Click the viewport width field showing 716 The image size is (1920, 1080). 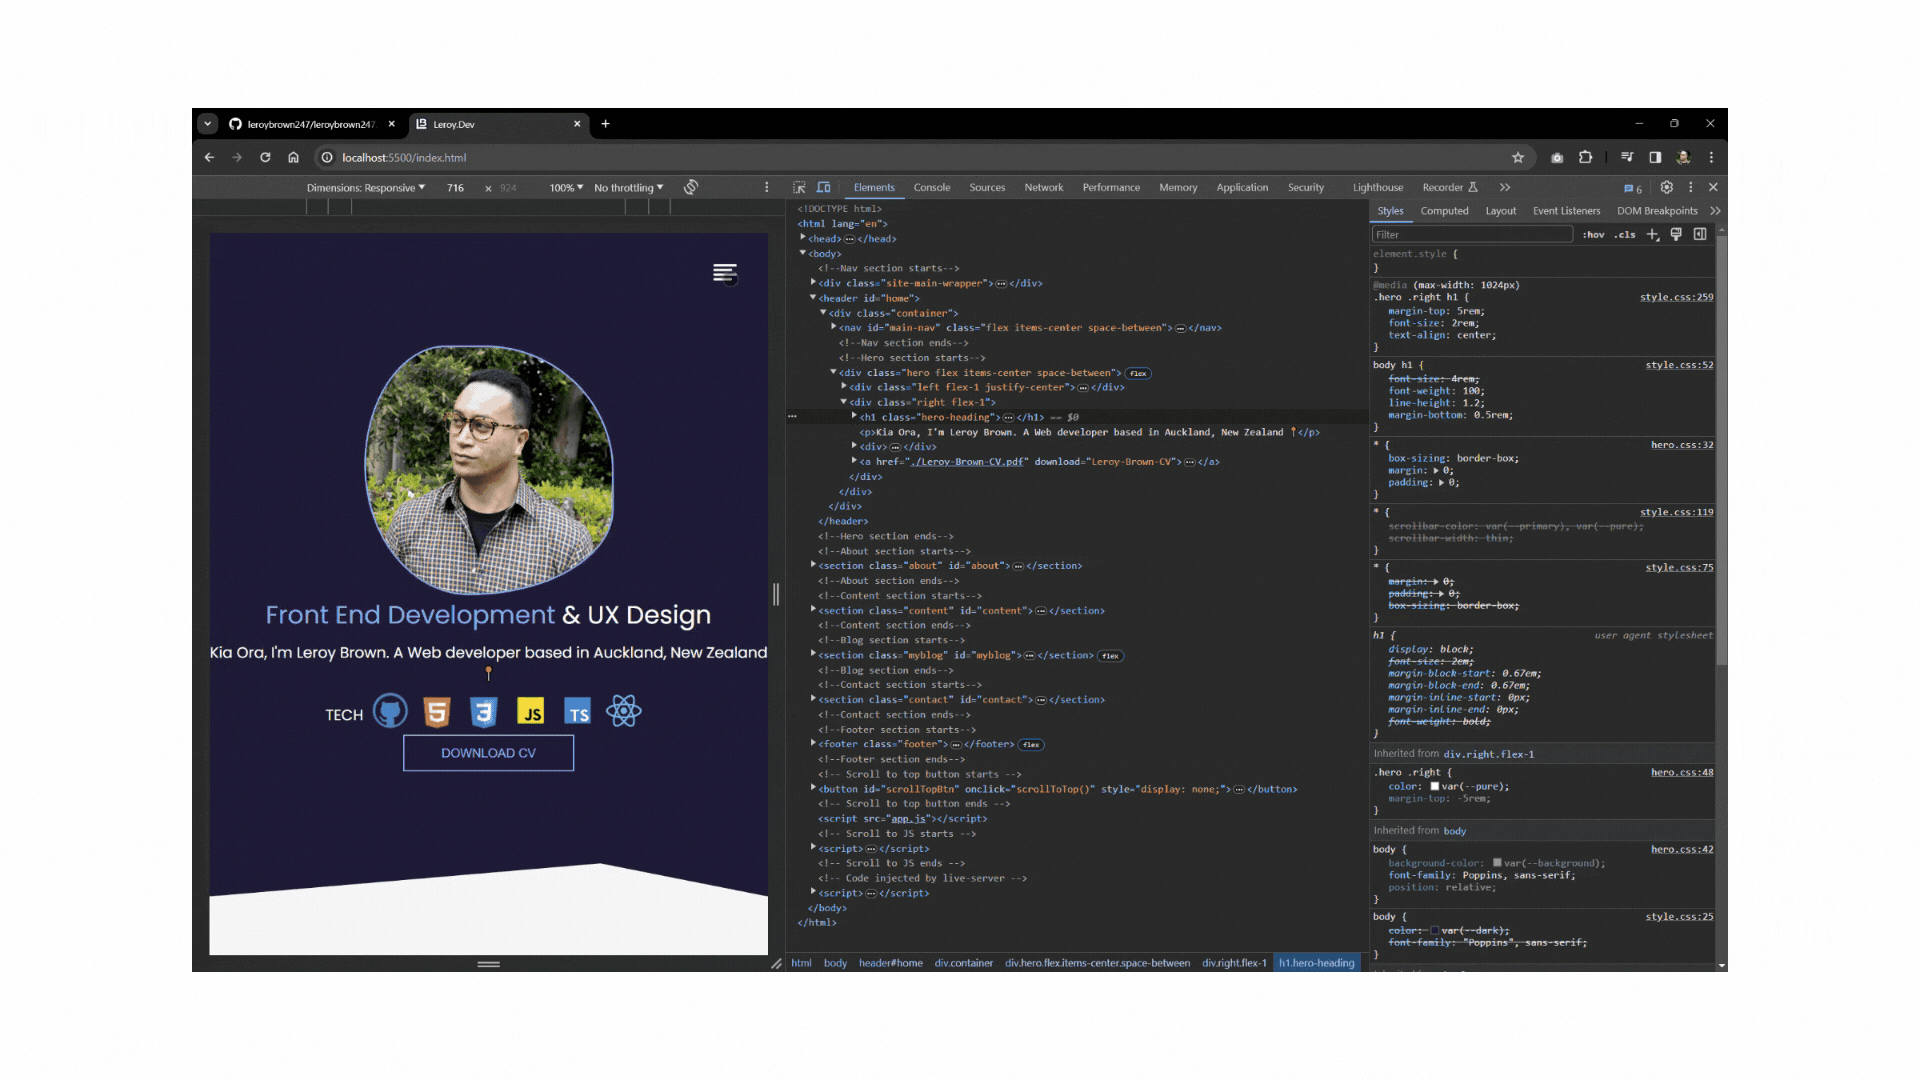(x=456, y=188)
